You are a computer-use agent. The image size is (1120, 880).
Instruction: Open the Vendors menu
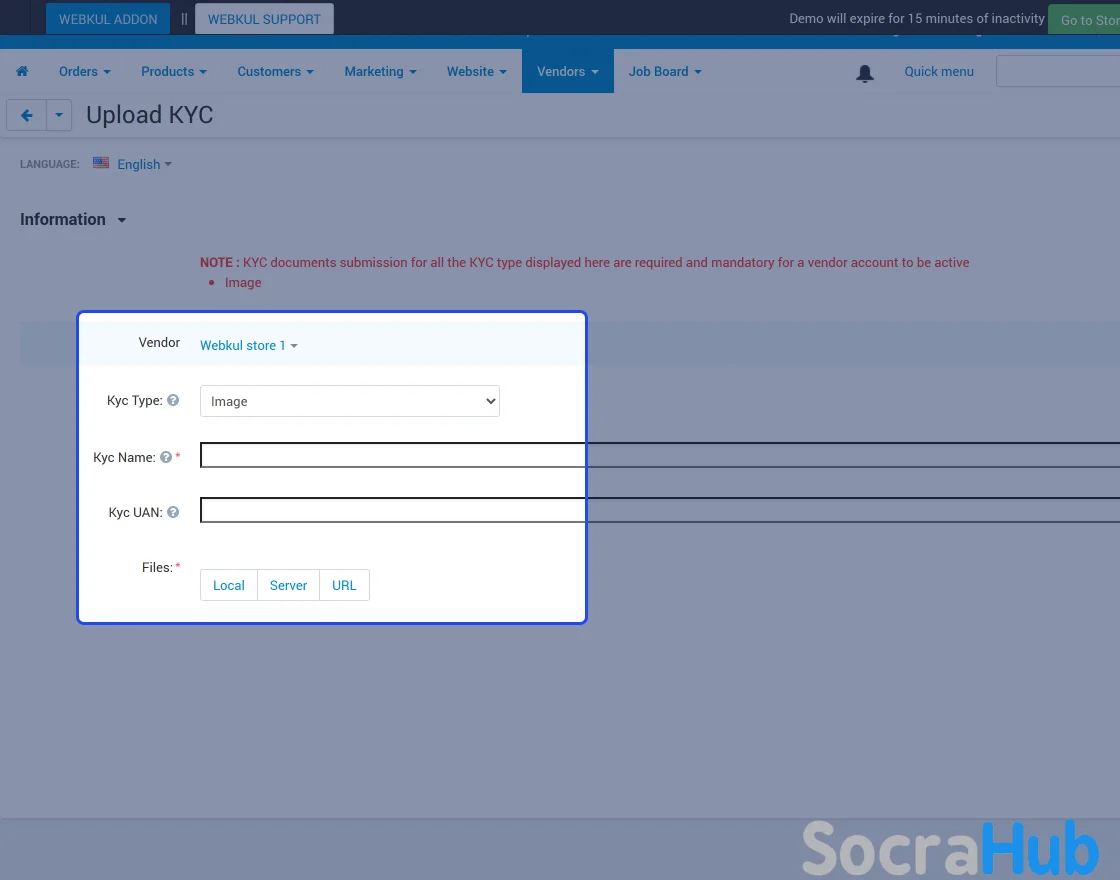coord(567,71)
